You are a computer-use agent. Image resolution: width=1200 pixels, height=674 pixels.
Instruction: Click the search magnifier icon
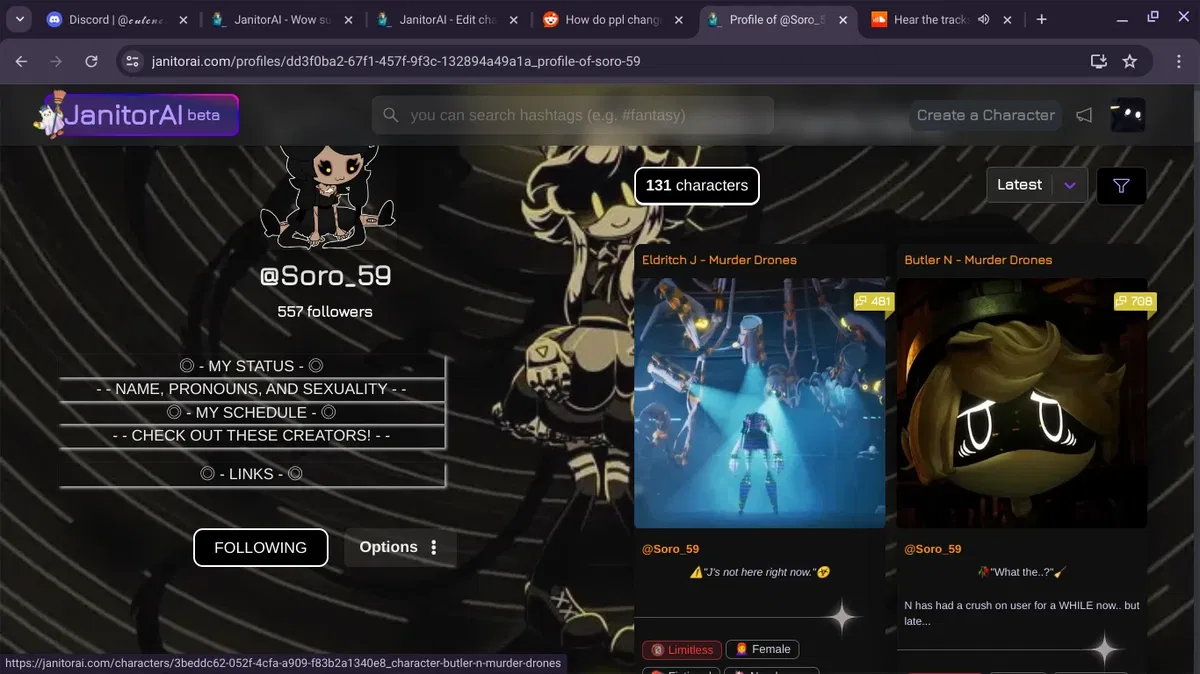[x=391, y=115]
